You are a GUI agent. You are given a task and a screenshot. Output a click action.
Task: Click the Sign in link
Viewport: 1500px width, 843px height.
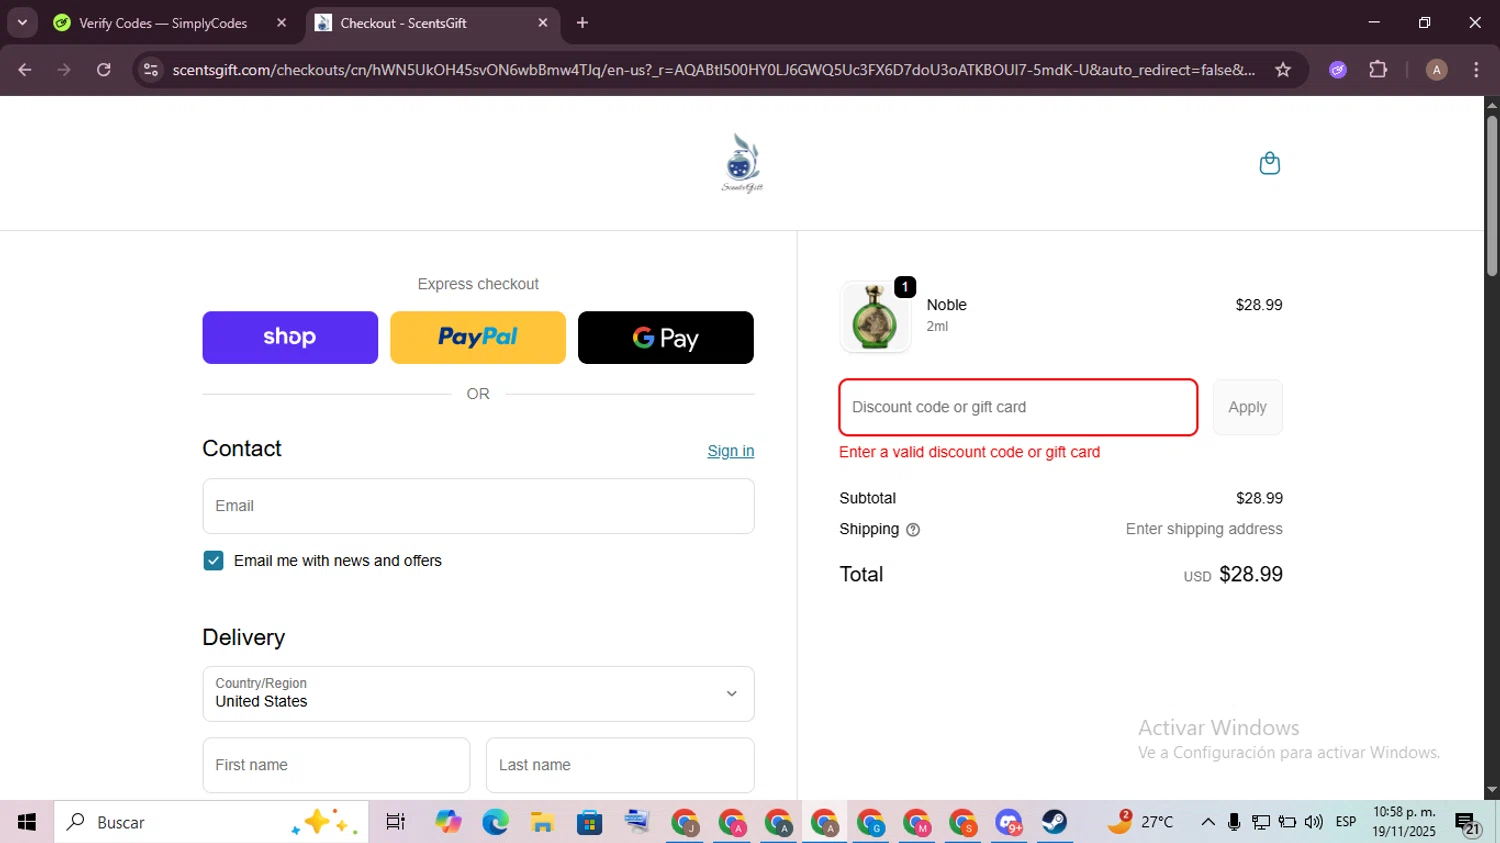[731, 451]
